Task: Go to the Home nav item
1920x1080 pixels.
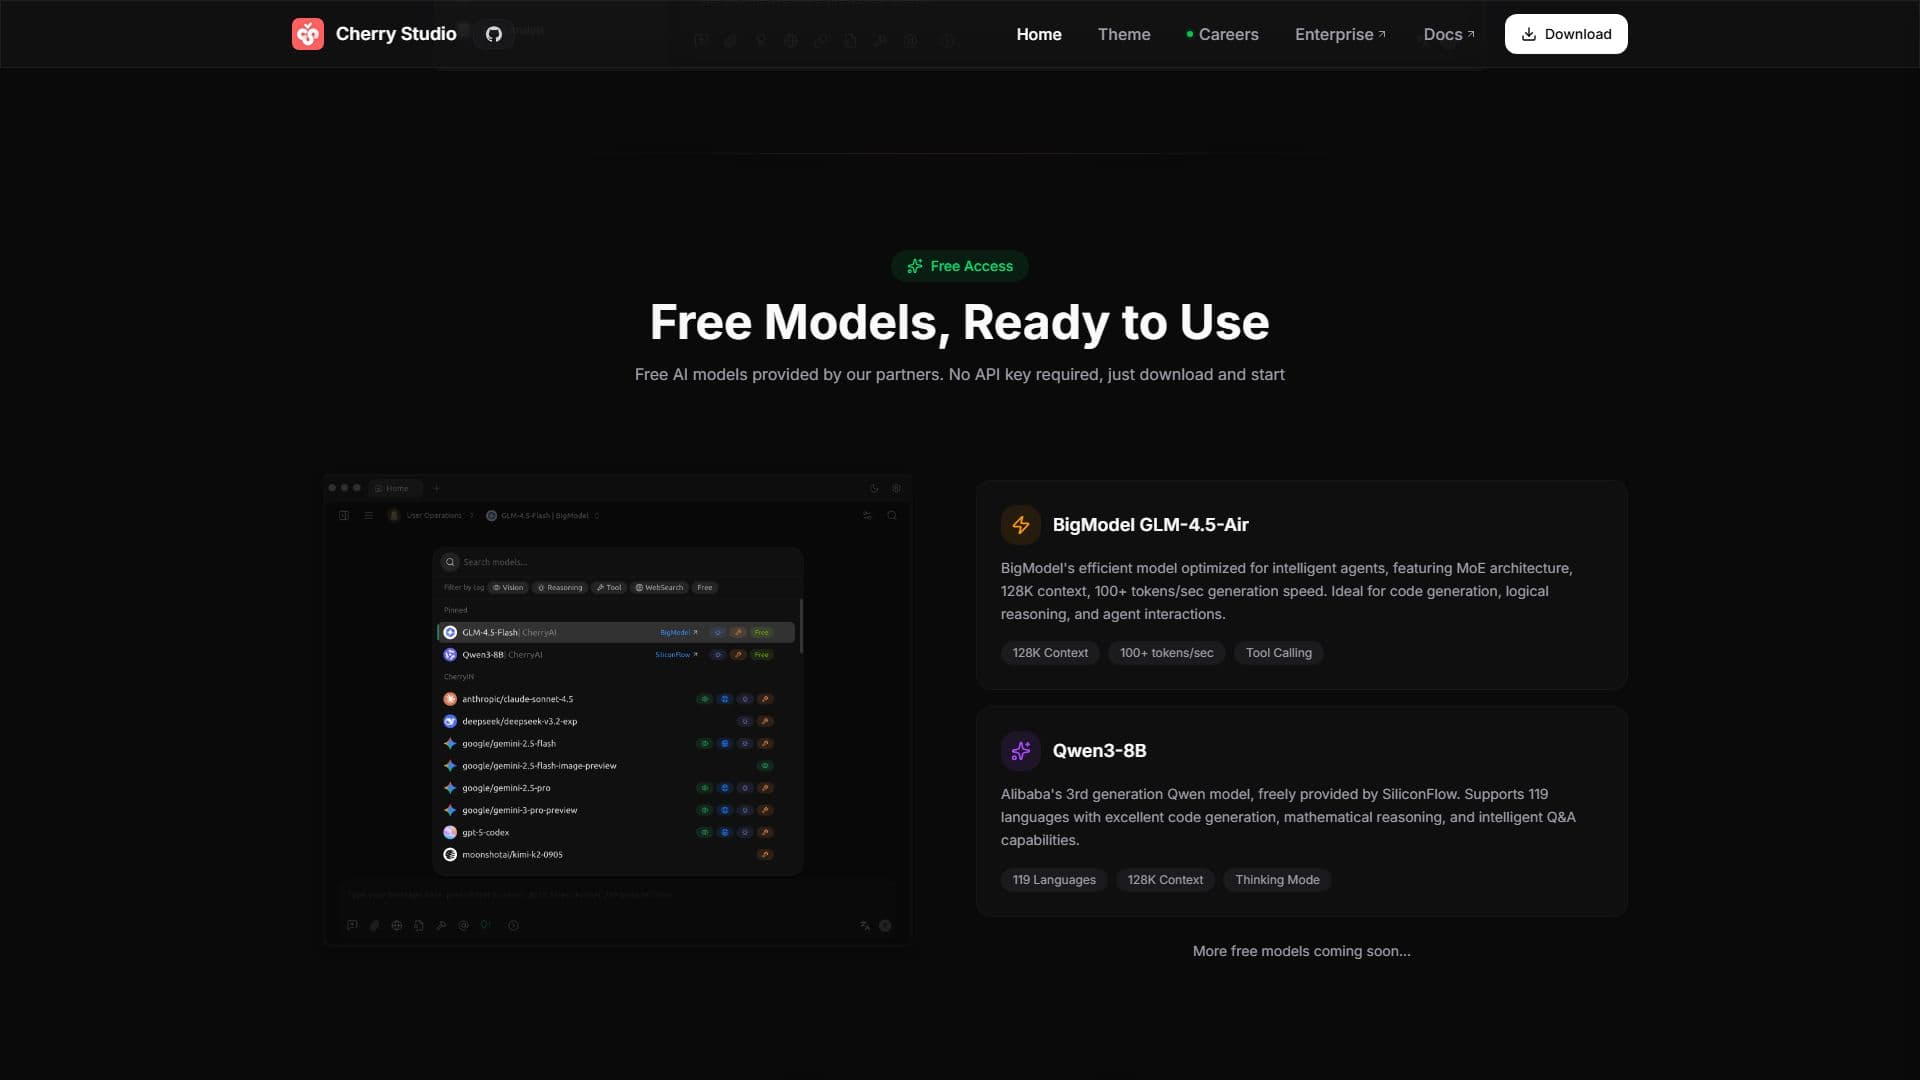Action: [x=1039, y=34]
